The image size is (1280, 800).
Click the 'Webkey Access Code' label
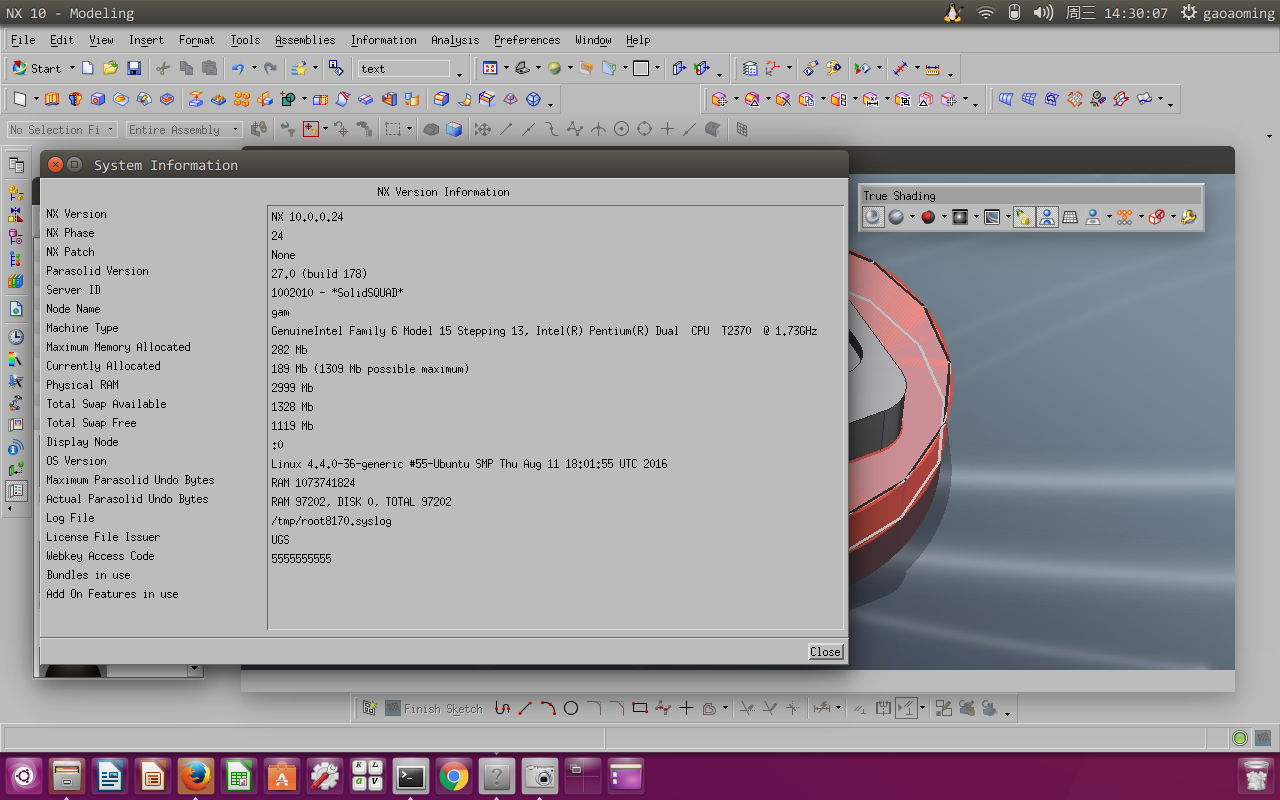(x=100, y=556)
